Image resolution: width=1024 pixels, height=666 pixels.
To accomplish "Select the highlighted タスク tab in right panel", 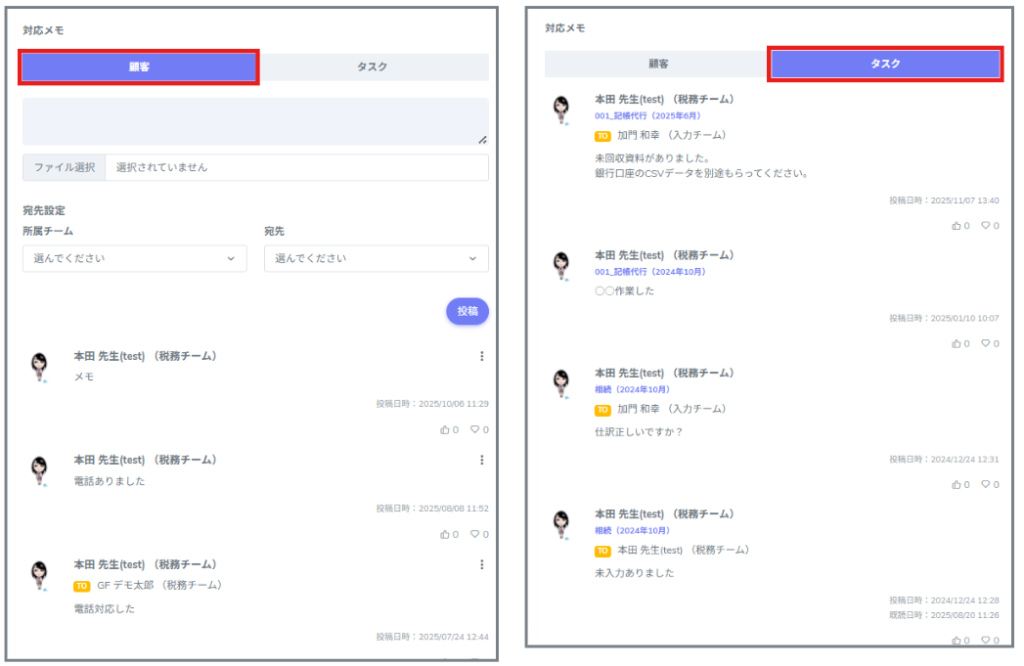I will pyautogui.click(x=885, y=64).
